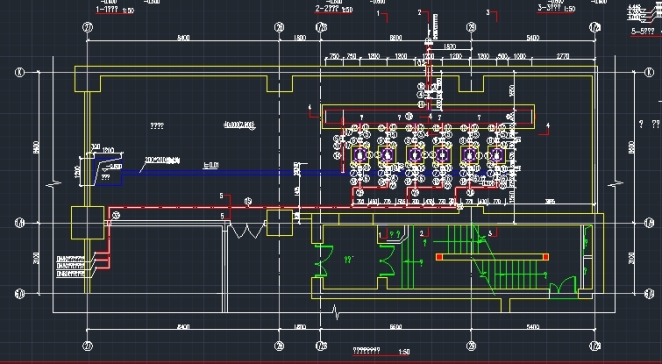Select the "-0.650" pit elevation text
662x364 pixels.
[x=114, y=167]
